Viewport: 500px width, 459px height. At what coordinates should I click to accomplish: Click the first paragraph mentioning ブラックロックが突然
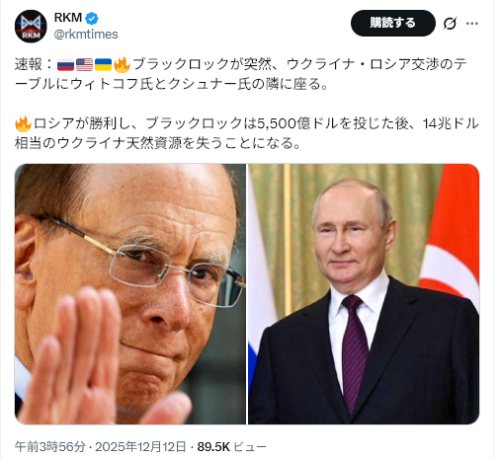point(241,74)
